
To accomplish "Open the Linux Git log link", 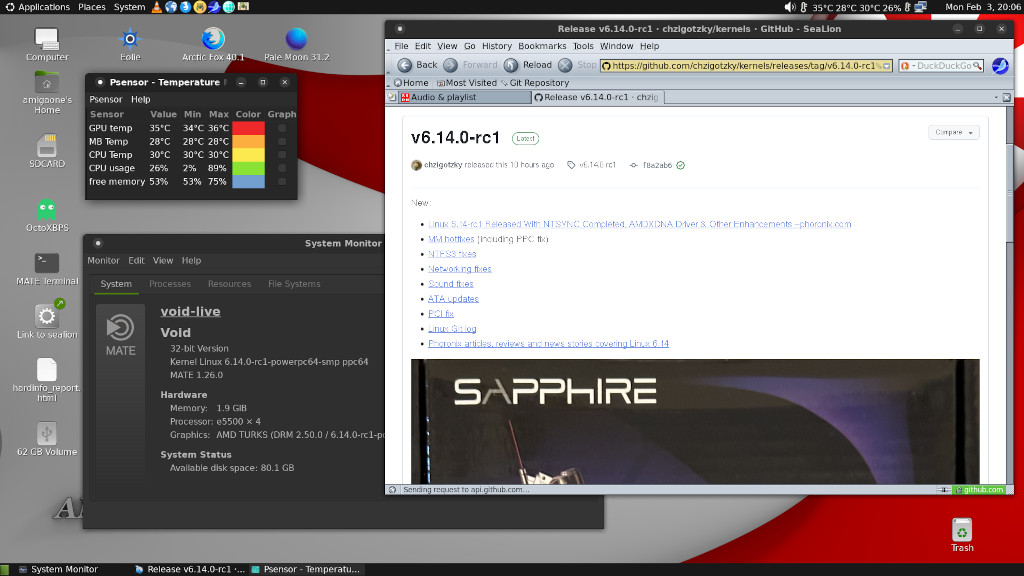I will point(452,329).
